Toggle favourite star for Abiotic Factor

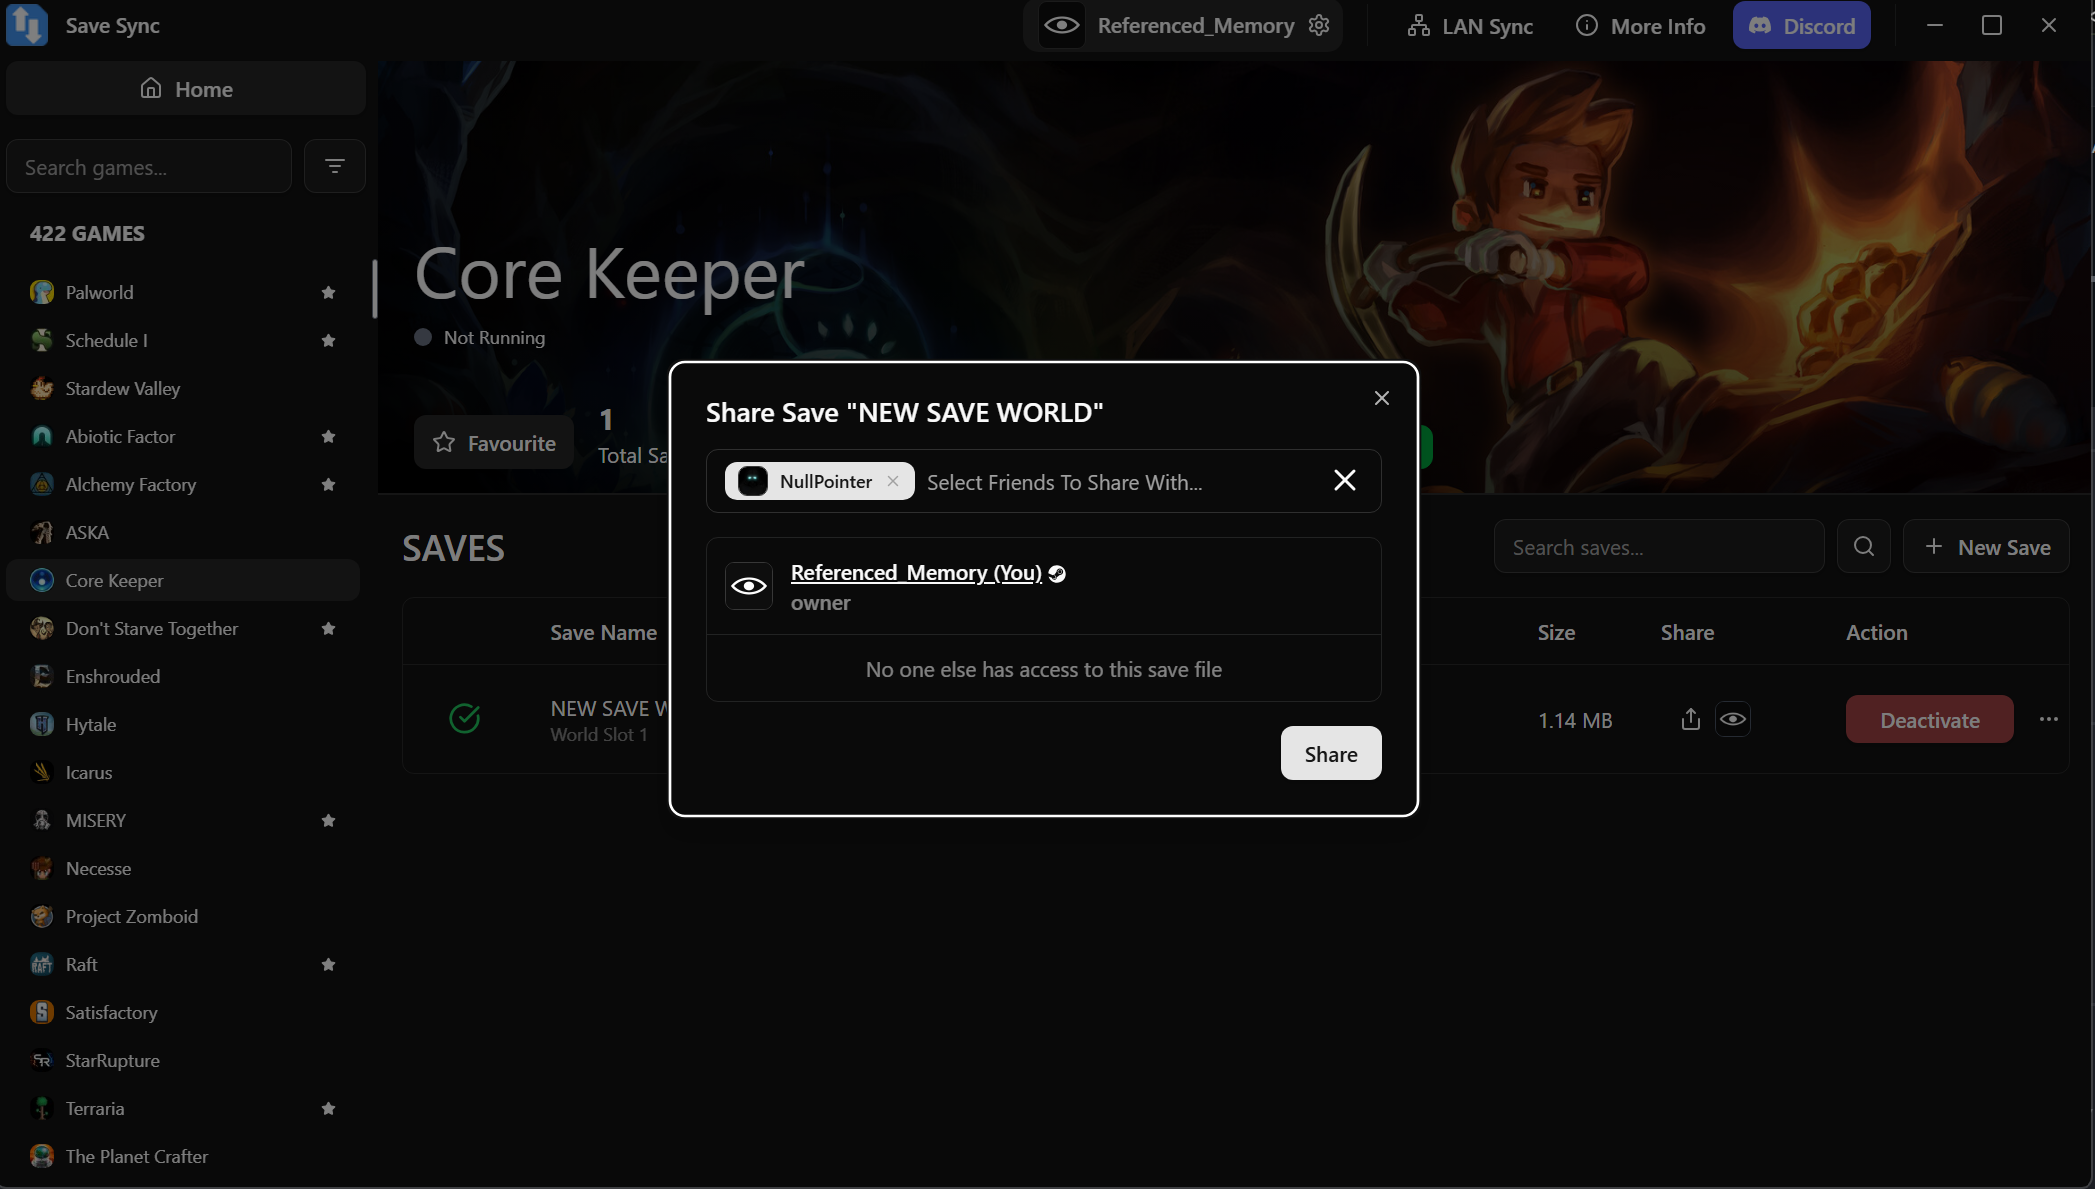(328, 436)
